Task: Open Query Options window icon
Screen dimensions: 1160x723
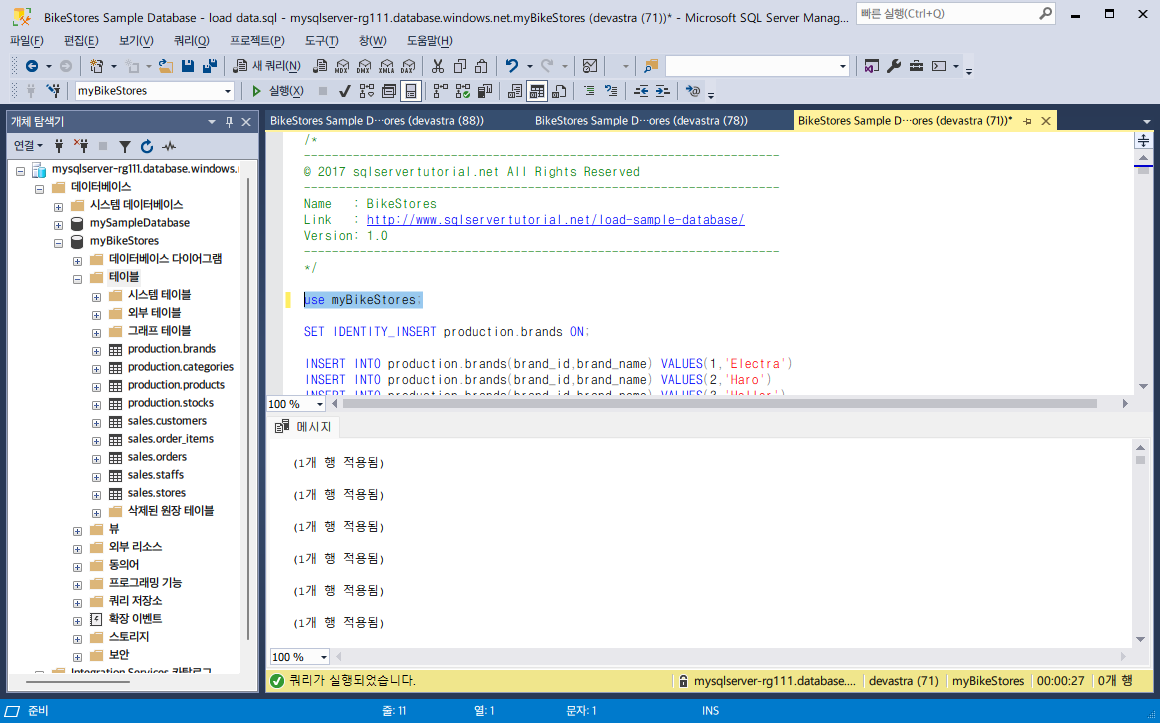Action: (389, 91)
